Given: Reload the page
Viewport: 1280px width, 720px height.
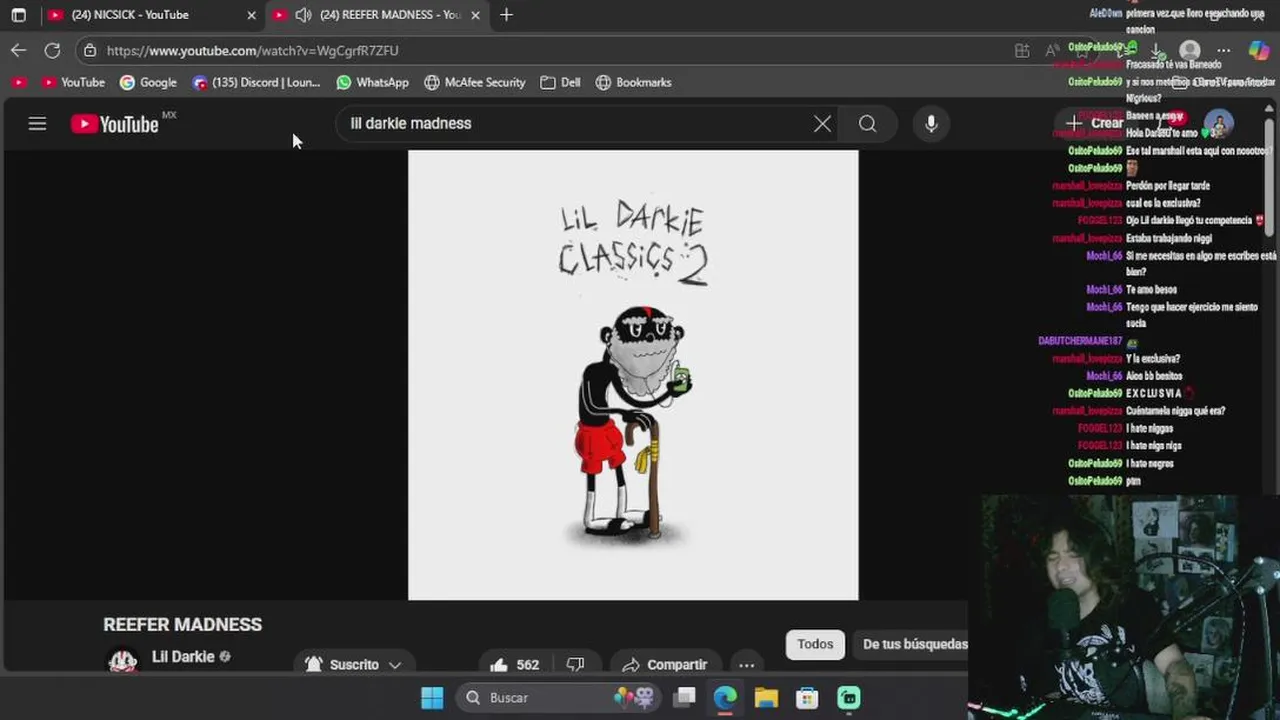Looking at the screenshot, I should [x=52, y=50].
